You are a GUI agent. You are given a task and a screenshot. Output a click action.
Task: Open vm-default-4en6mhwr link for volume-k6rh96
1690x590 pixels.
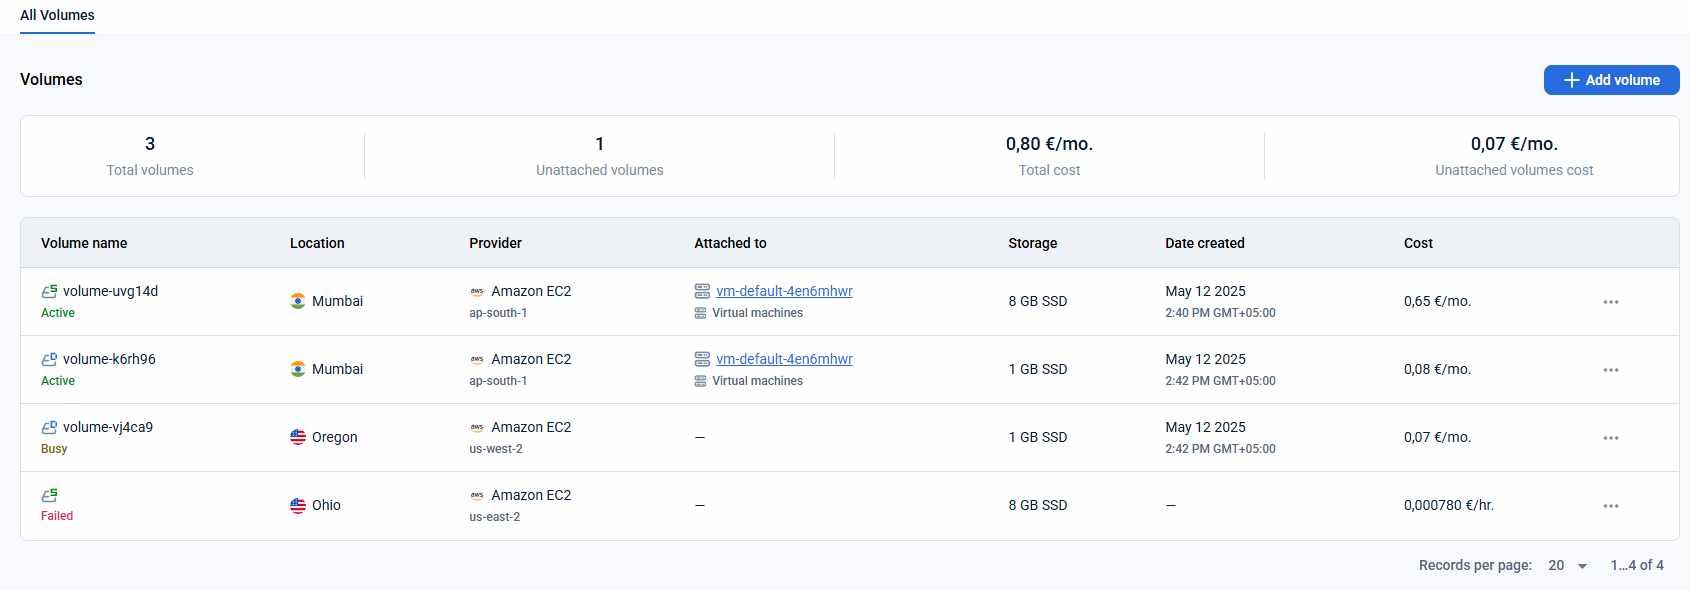tap(784, 359)
